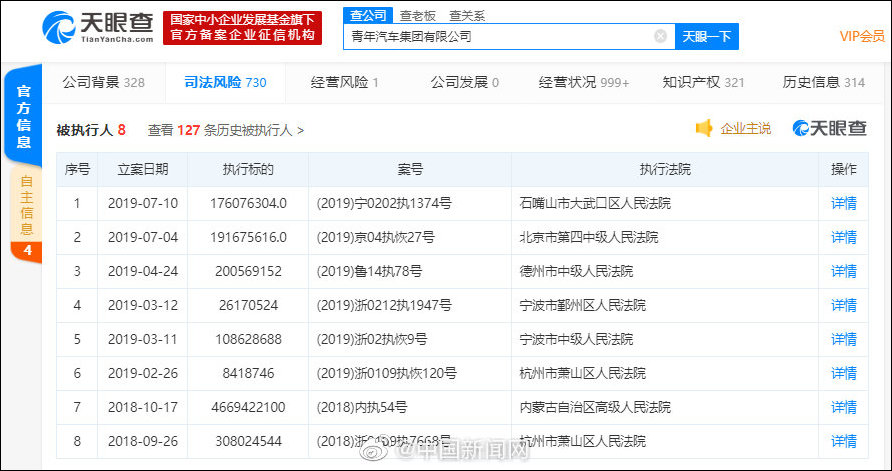Screen dimensions: 892x471
Task: Click the TianYanCha logo
Action: tap(98, 27)
